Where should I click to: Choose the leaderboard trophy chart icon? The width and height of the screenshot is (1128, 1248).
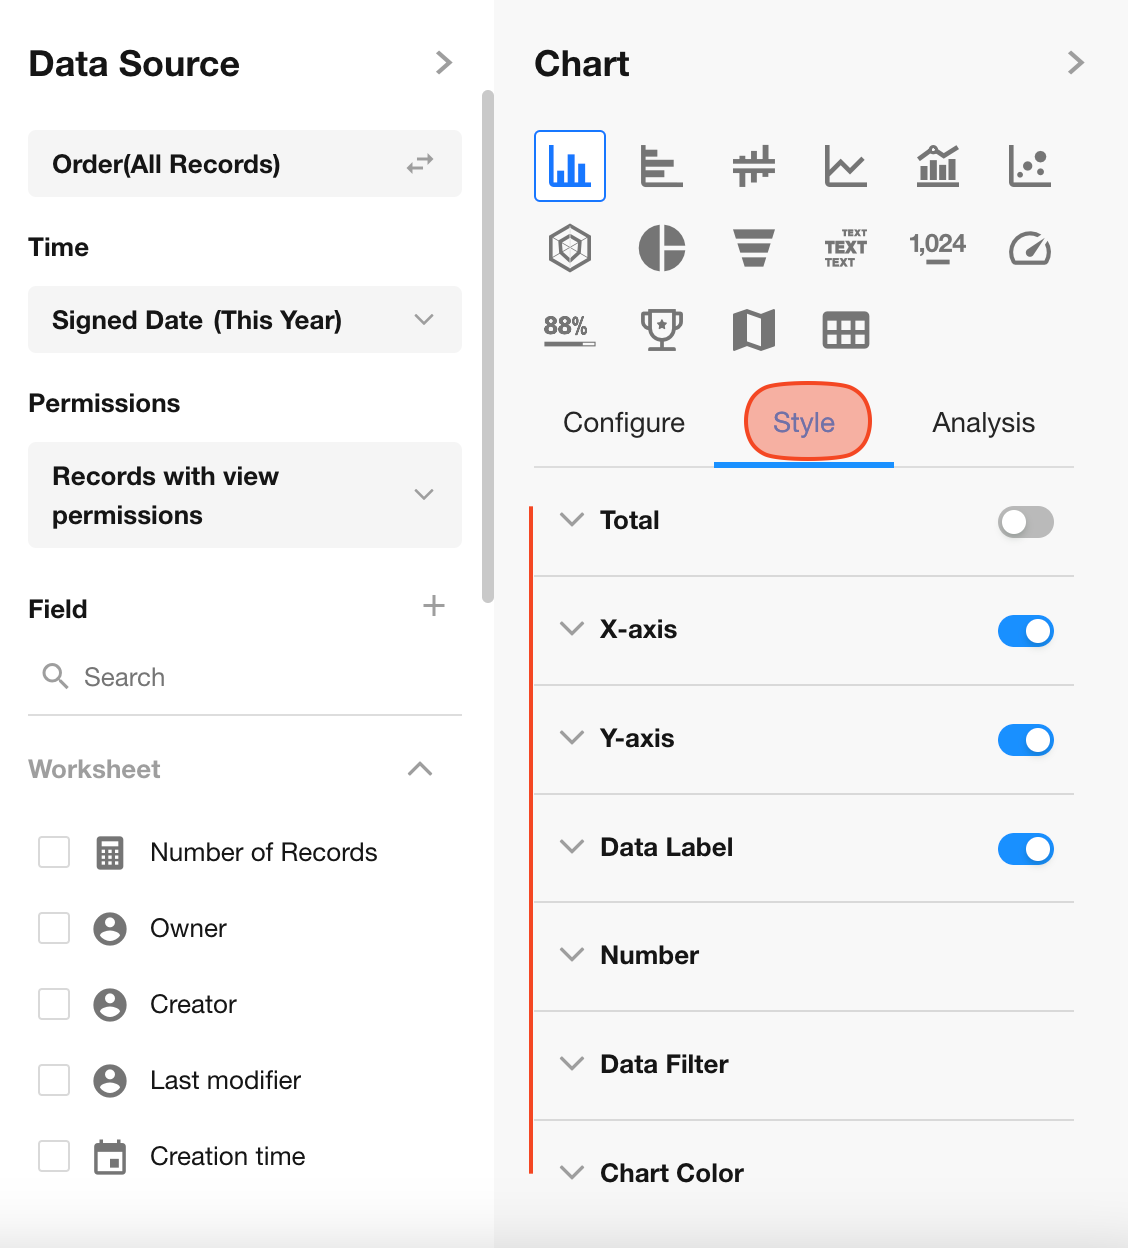661,330
